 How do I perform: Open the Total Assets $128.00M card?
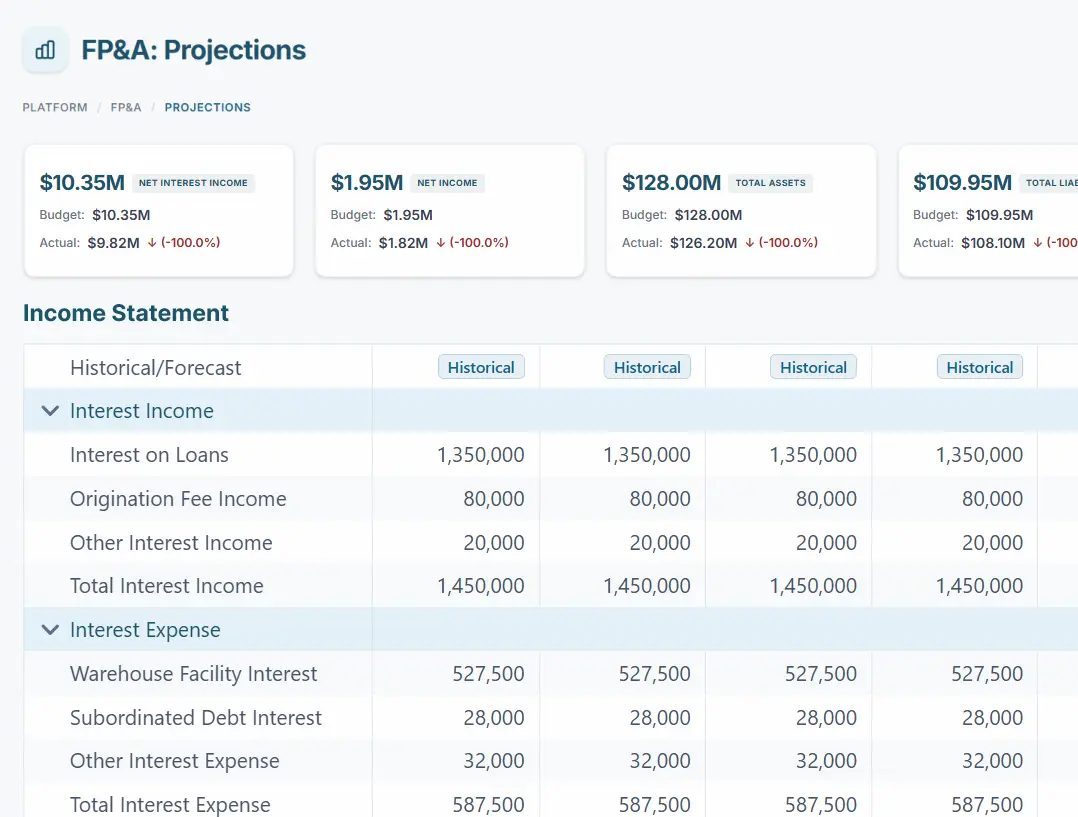(741, 211)
